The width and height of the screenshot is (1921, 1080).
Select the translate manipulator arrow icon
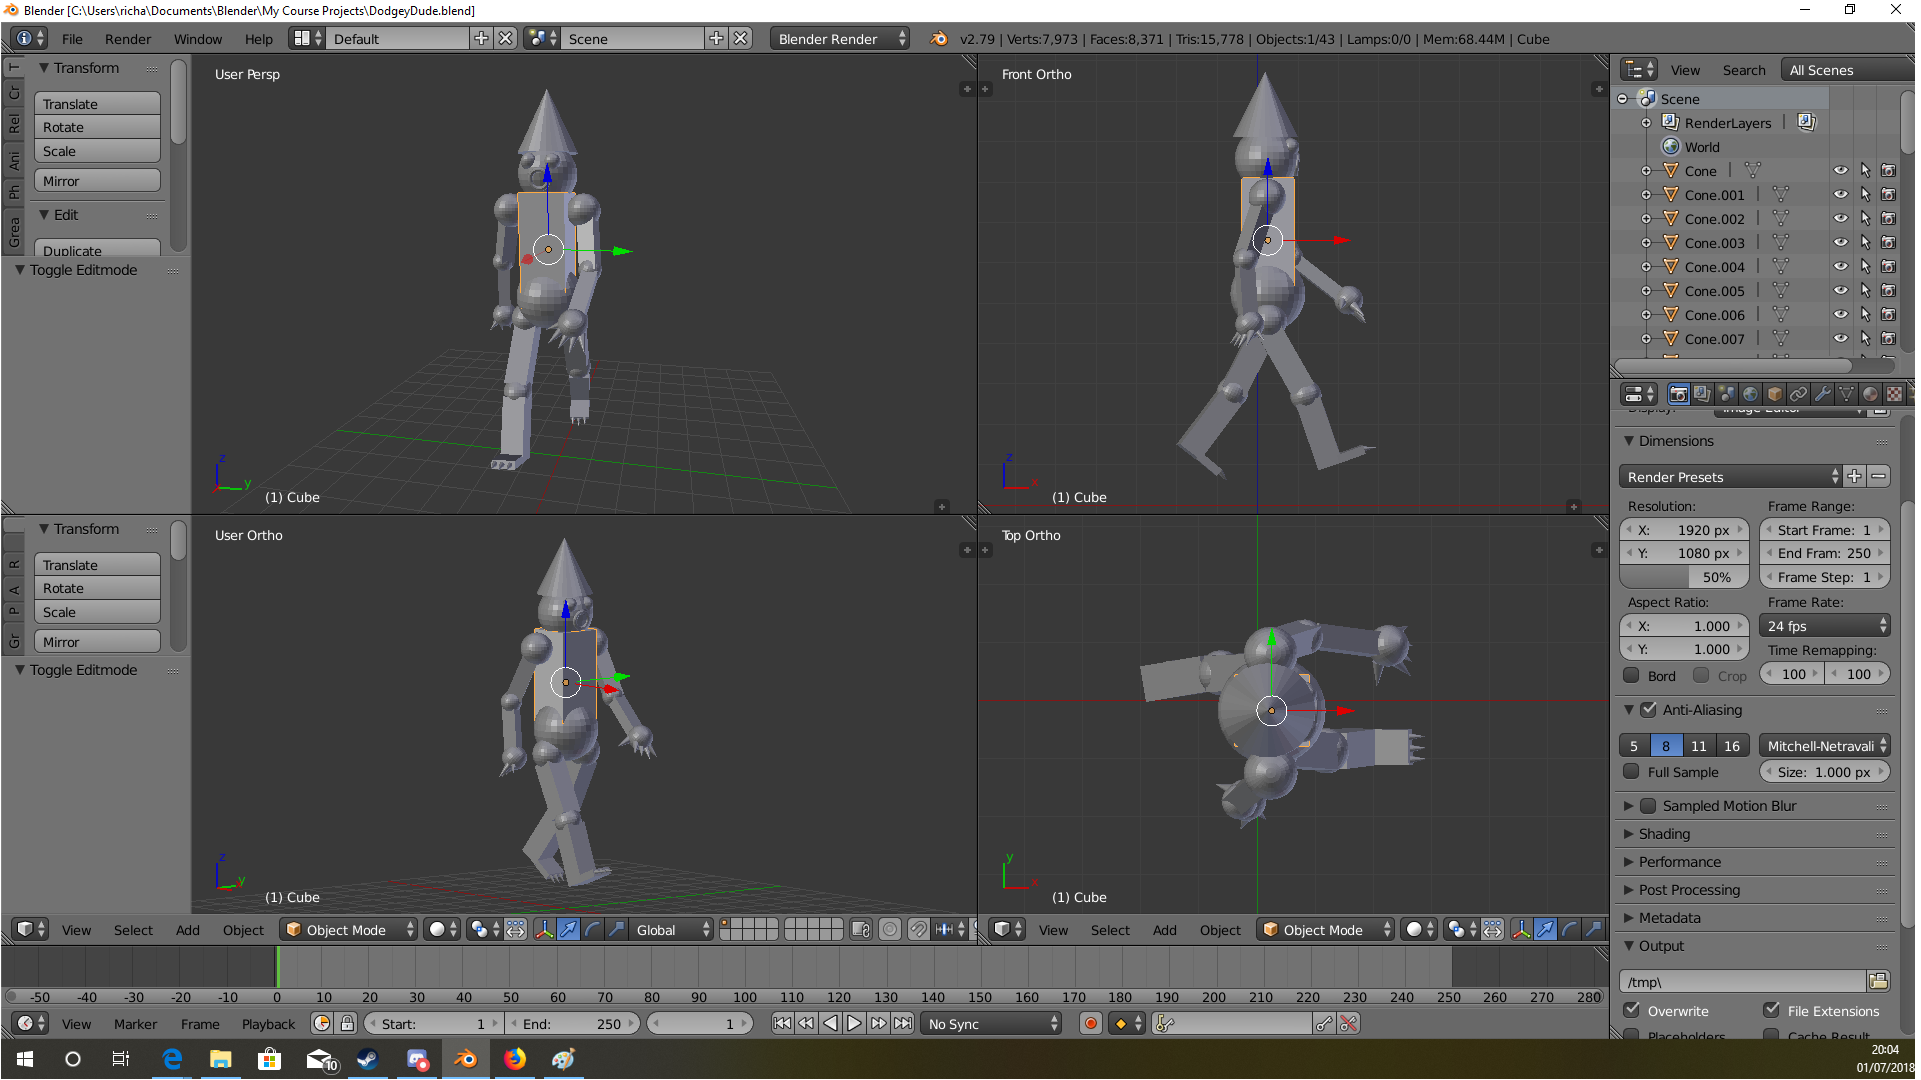click(x=568, y=930)
